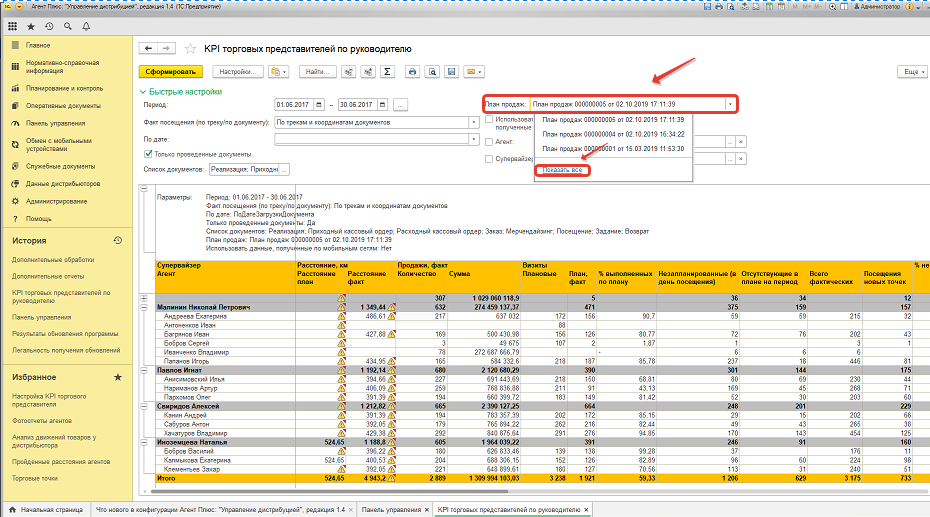Screen dimensions: 930x517
Task: Select План продаж 000000001 from list
Action: 613,149
